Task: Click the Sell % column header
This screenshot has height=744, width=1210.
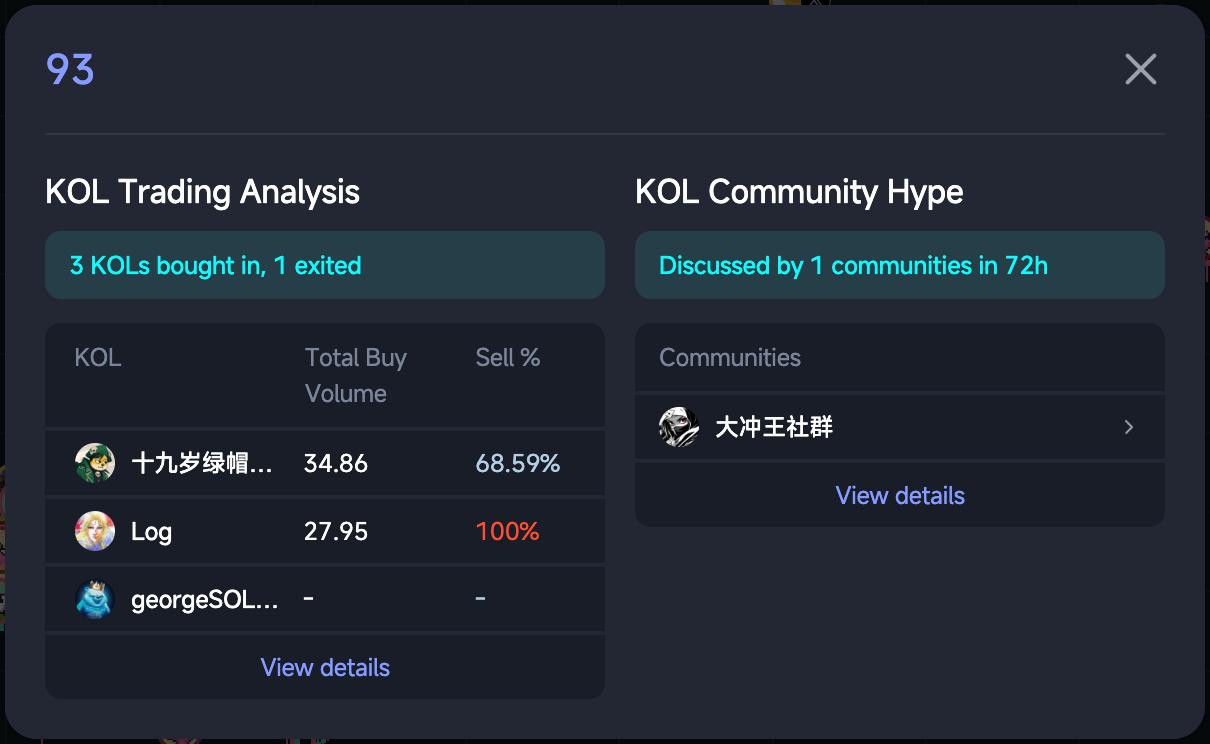Action: pos(508,358)
